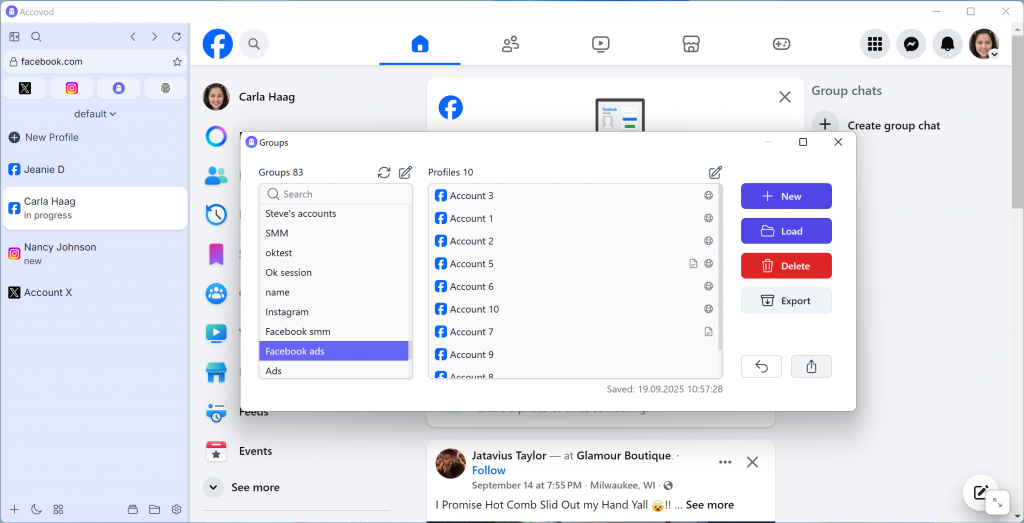Open the Facebook account menu avatar dropdown
This screenshot has height=523, width=1024.
point(984,44)
